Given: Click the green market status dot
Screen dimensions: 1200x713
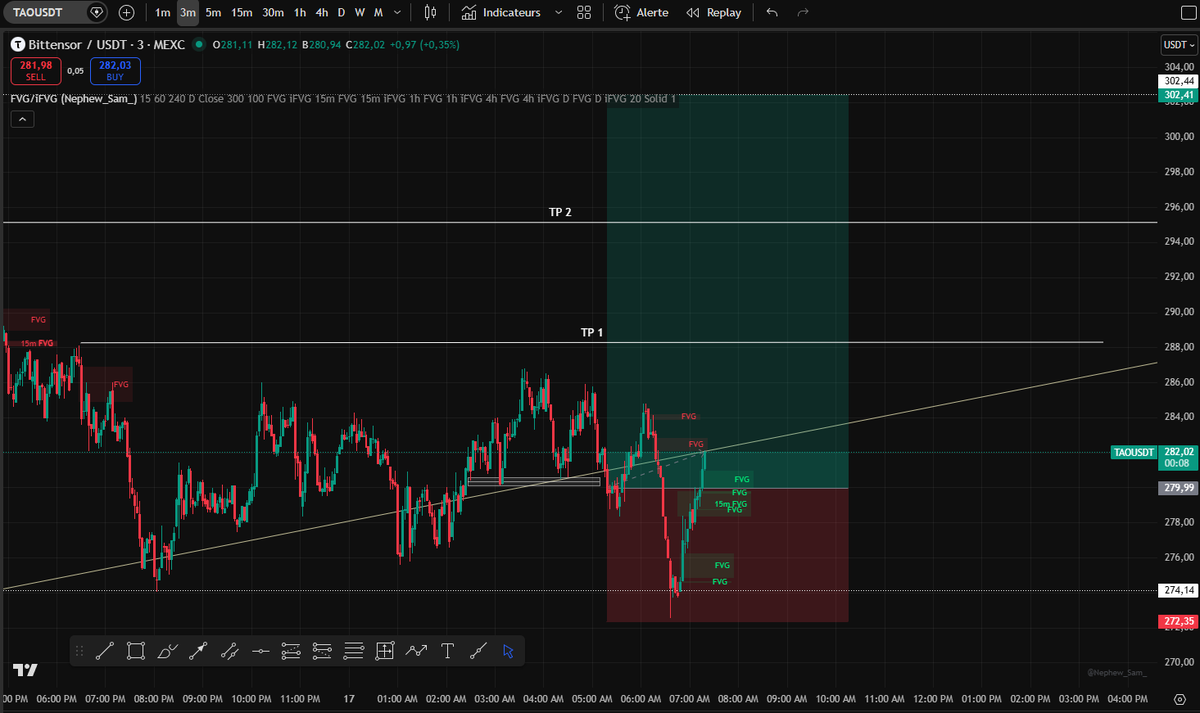Looking at the screenshot, I should [x=200, y=44].
